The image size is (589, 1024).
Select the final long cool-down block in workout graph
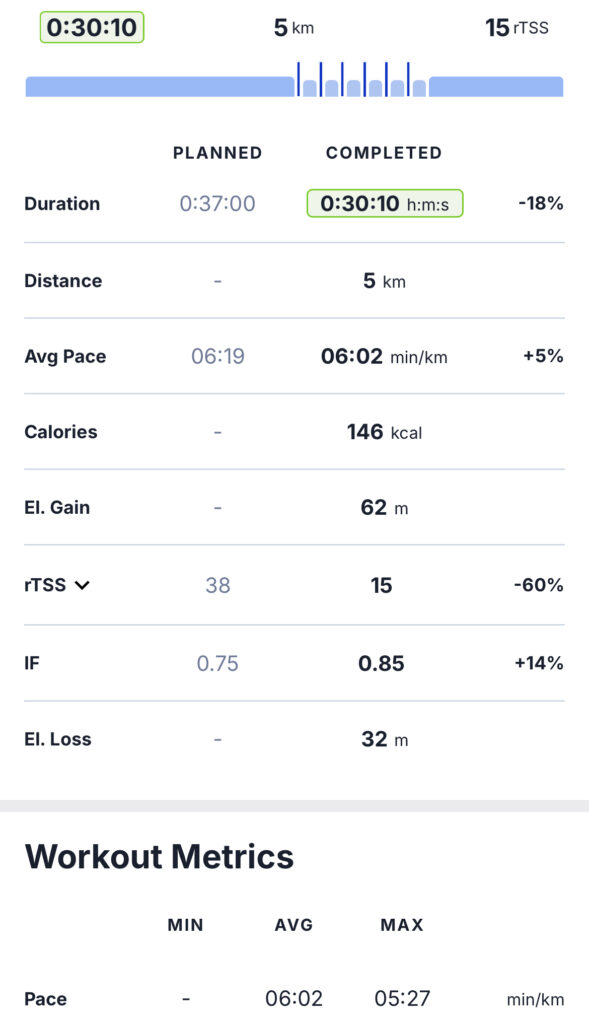click(x=496, y=87)
